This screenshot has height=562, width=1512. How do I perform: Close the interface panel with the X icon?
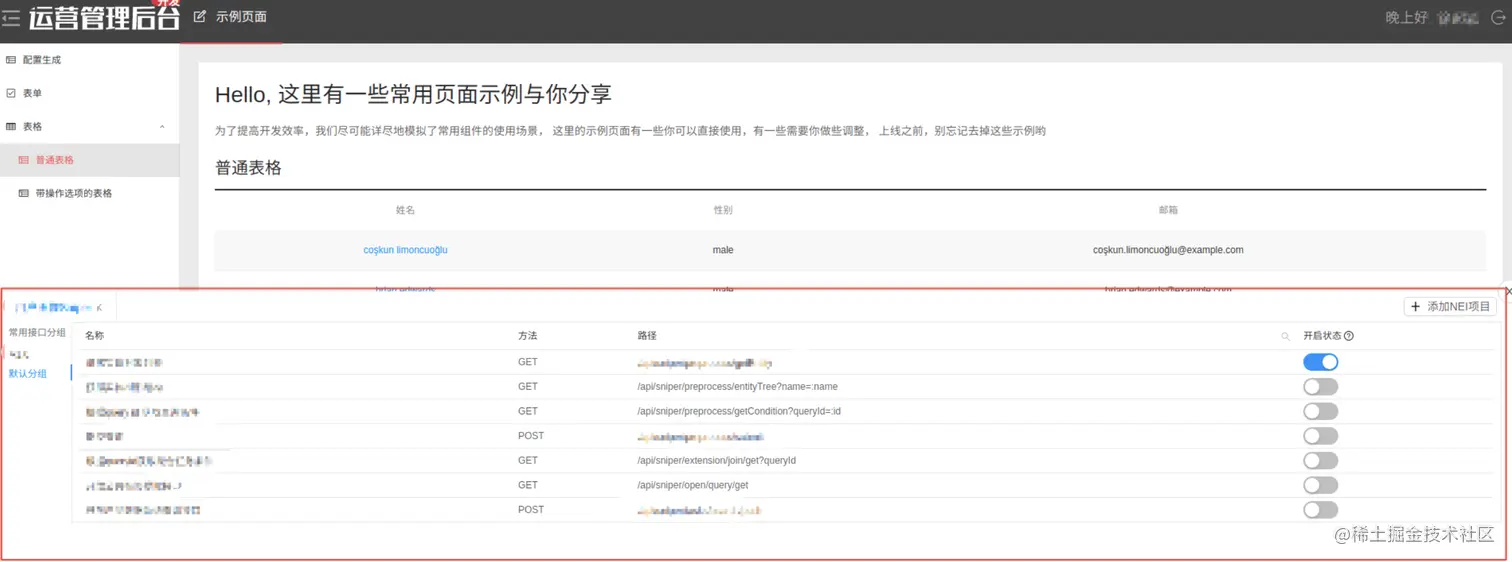1508,291
